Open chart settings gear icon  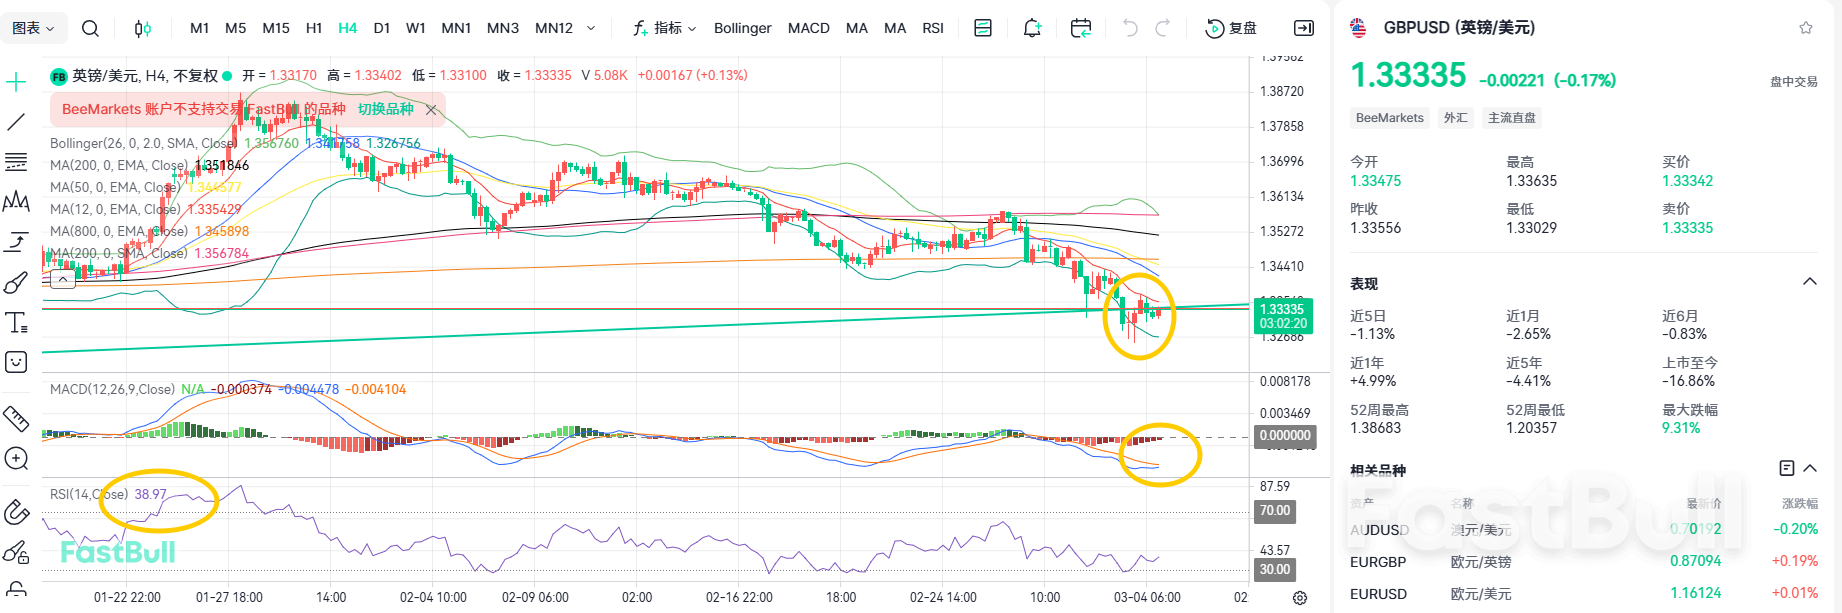click(x=1300, y=597)
